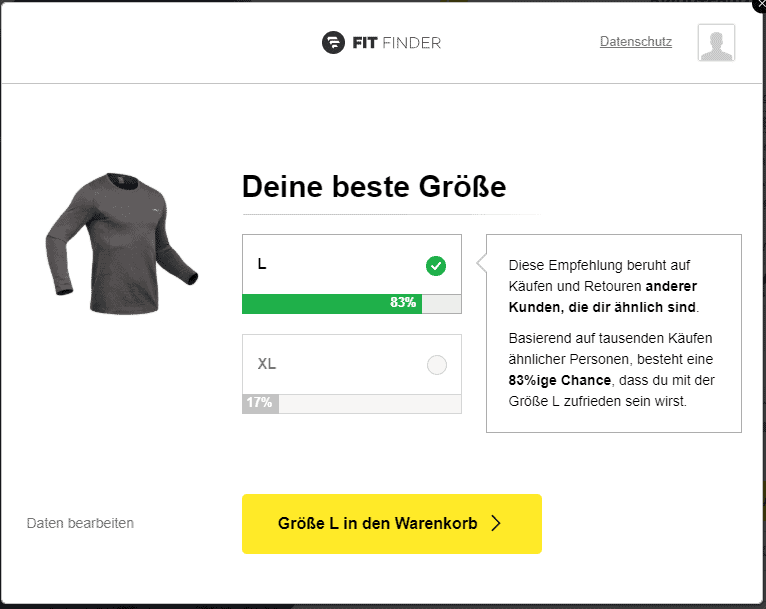Click the Daten bearbeiten link
The image size is (766, 609).
coord(80,523)
